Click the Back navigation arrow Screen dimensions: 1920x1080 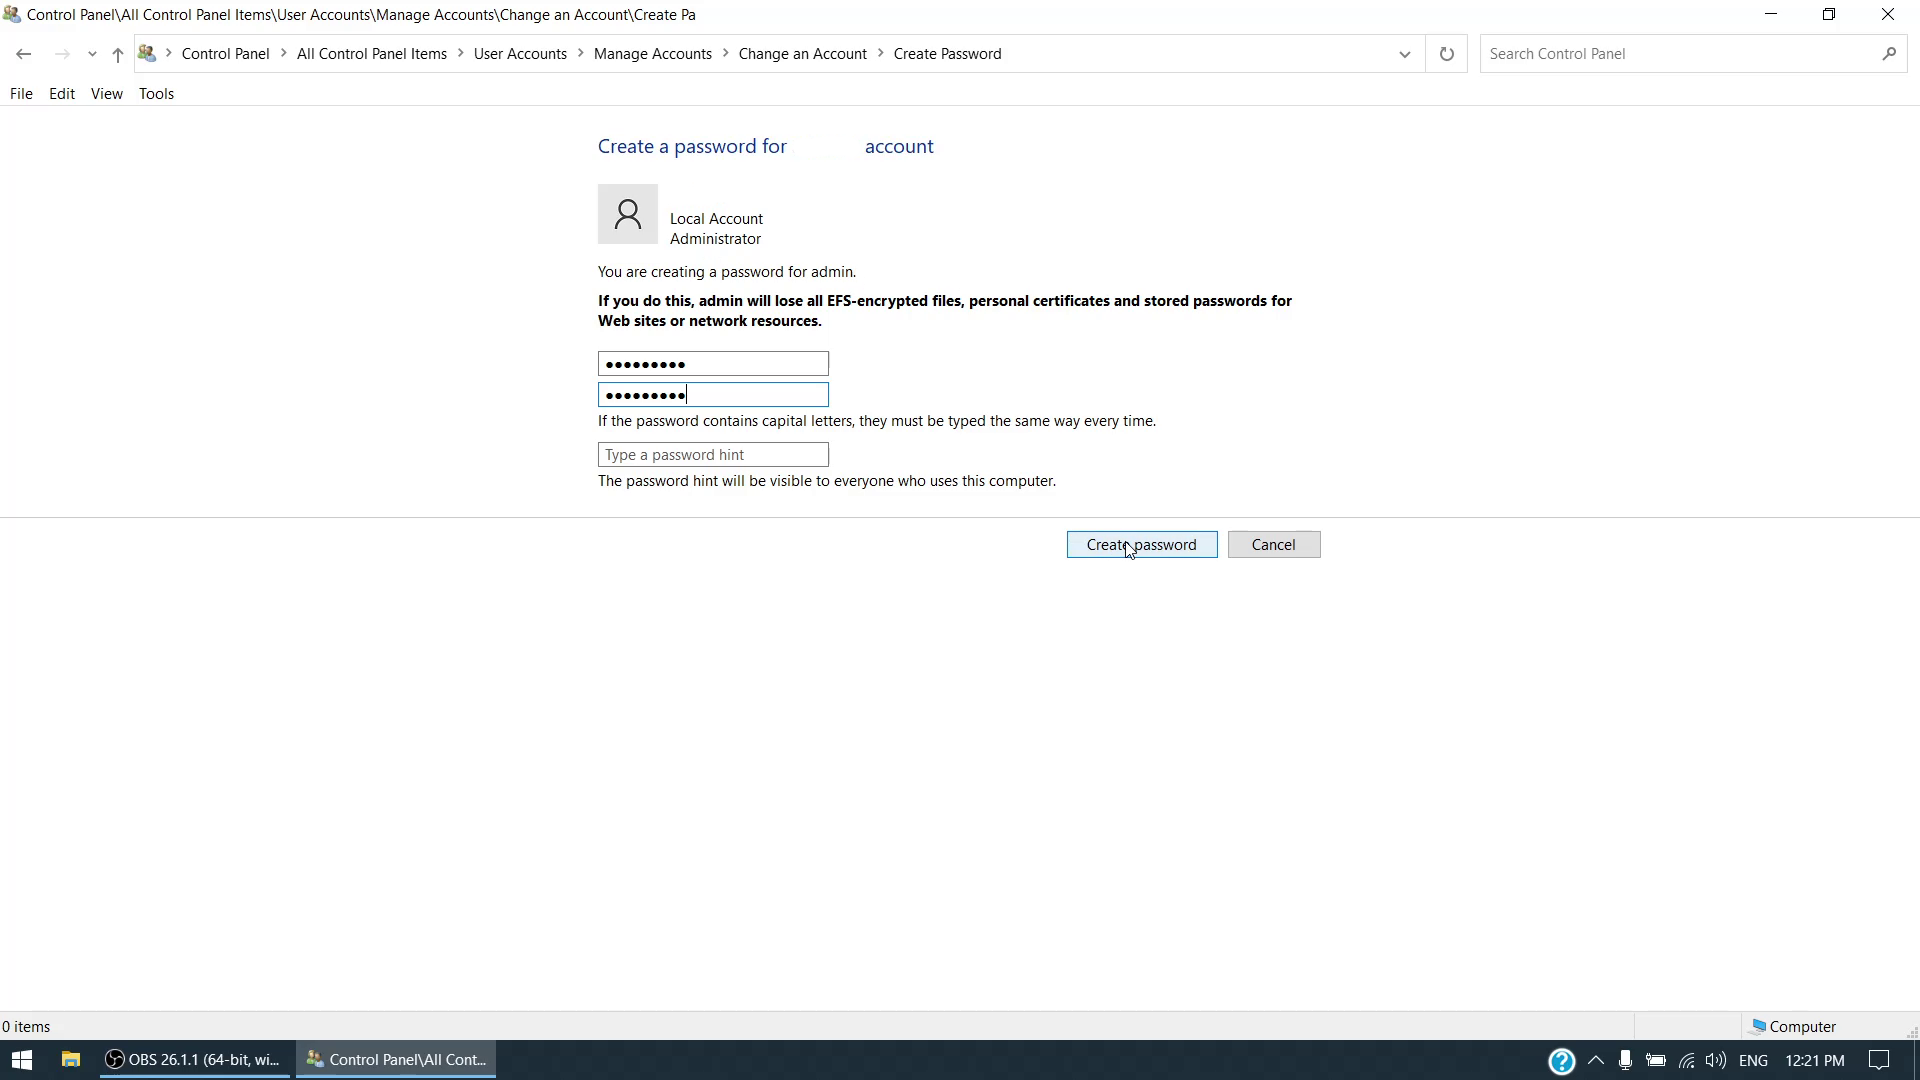tap(24, 54)
